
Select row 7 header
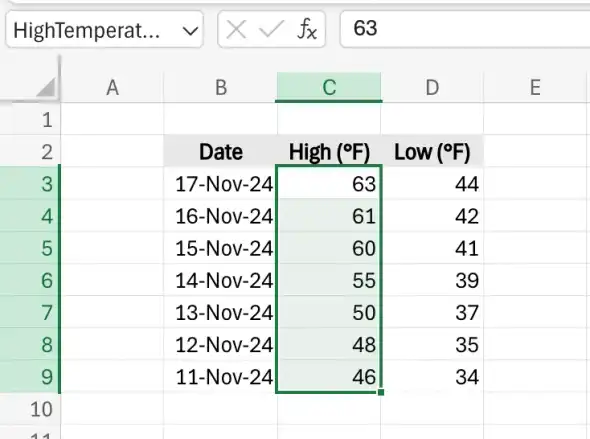coord(30,312)
